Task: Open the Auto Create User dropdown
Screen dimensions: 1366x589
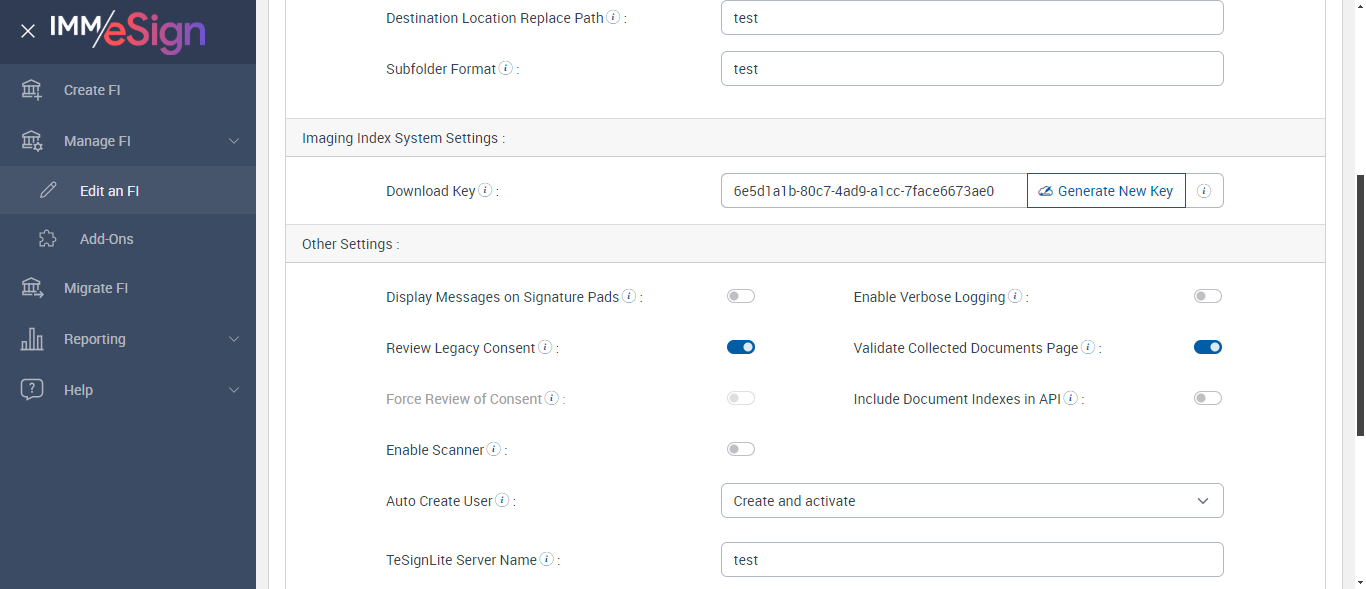Action: click(972, 501)
